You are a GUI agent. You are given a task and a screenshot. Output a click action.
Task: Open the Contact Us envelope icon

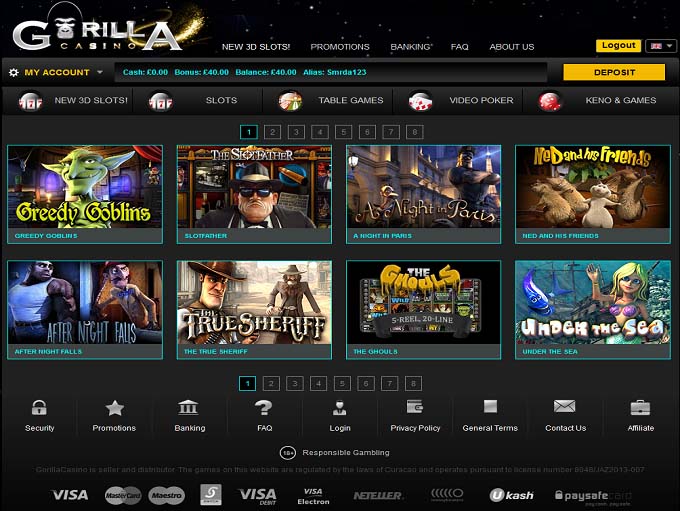click(x=565, y=406)
